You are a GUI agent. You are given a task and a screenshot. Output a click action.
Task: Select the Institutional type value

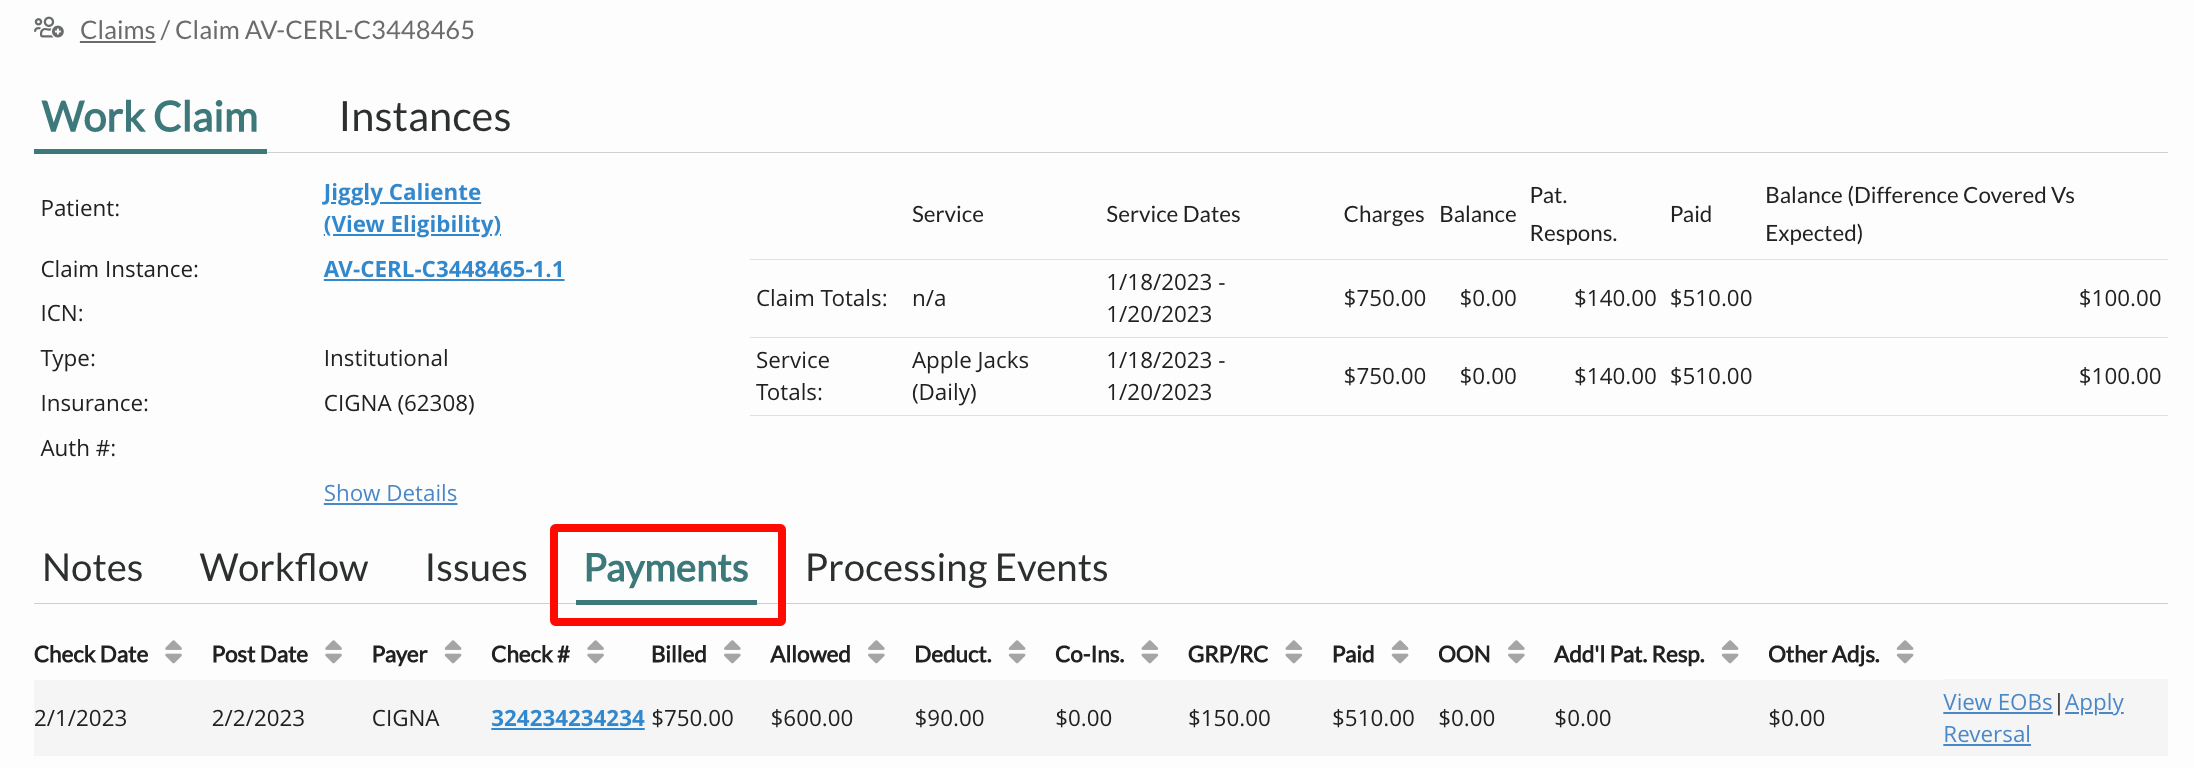386,358
